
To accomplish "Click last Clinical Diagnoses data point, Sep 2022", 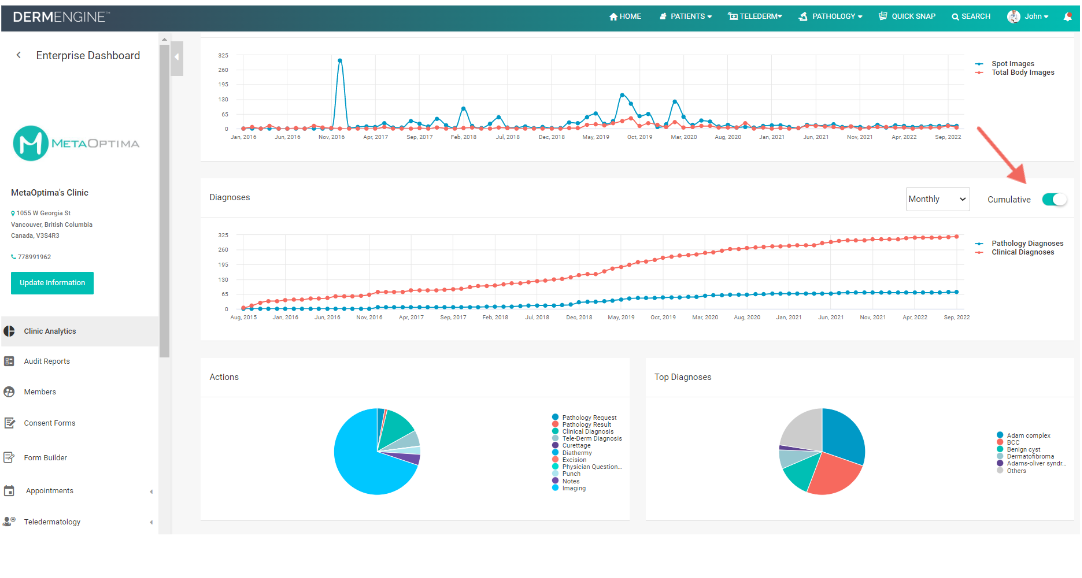I will 956,237.
